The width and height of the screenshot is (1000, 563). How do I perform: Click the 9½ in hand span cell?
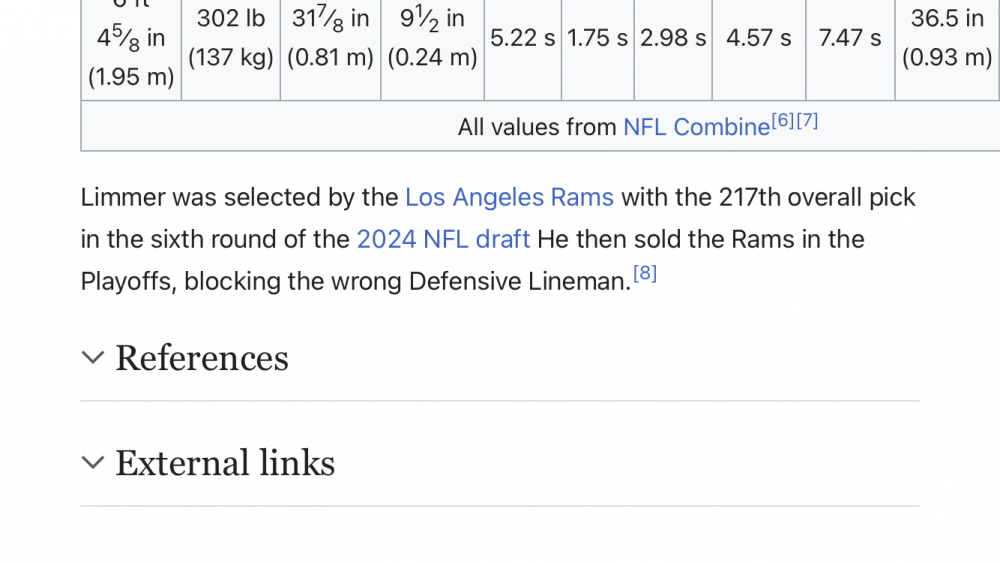432,38
